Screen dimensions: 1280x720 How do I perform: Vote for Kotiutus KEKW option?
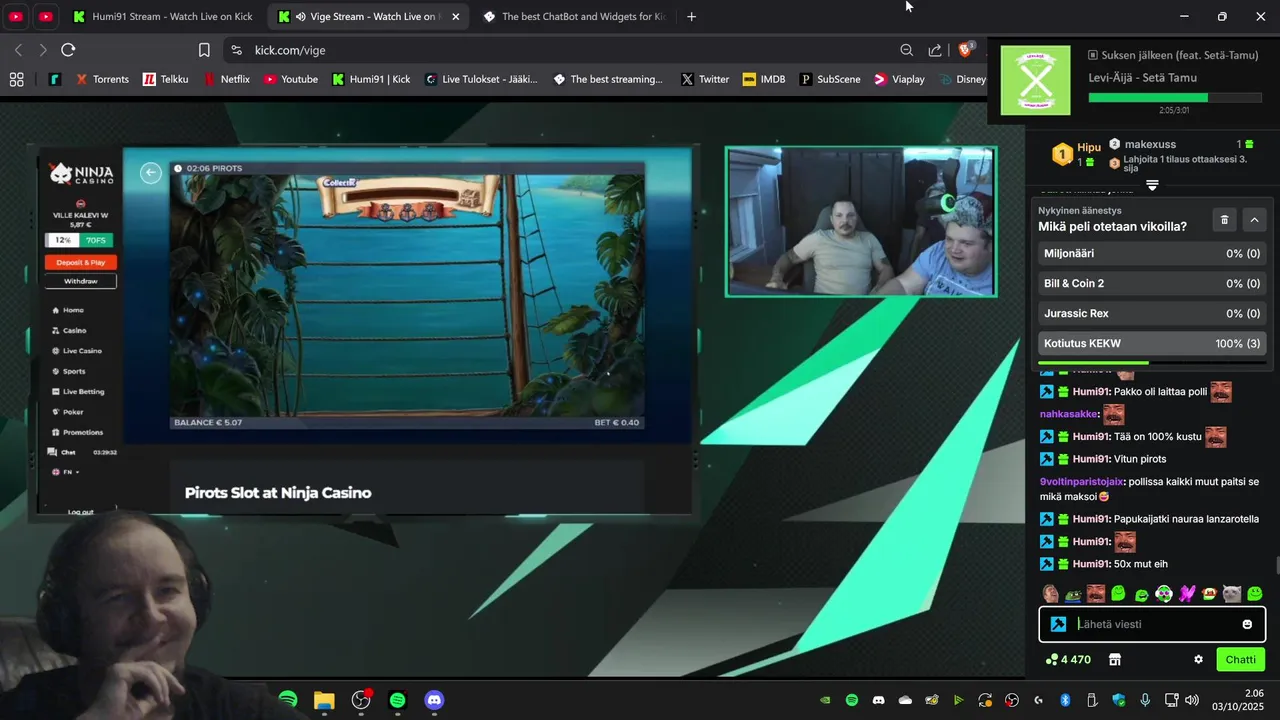(x=1152, y=344)
